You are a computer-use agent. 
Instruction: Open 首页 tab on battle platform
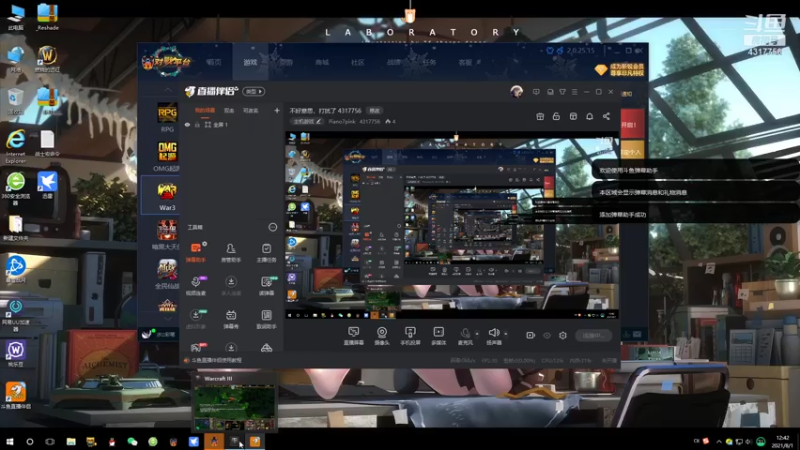coord(214,62)
